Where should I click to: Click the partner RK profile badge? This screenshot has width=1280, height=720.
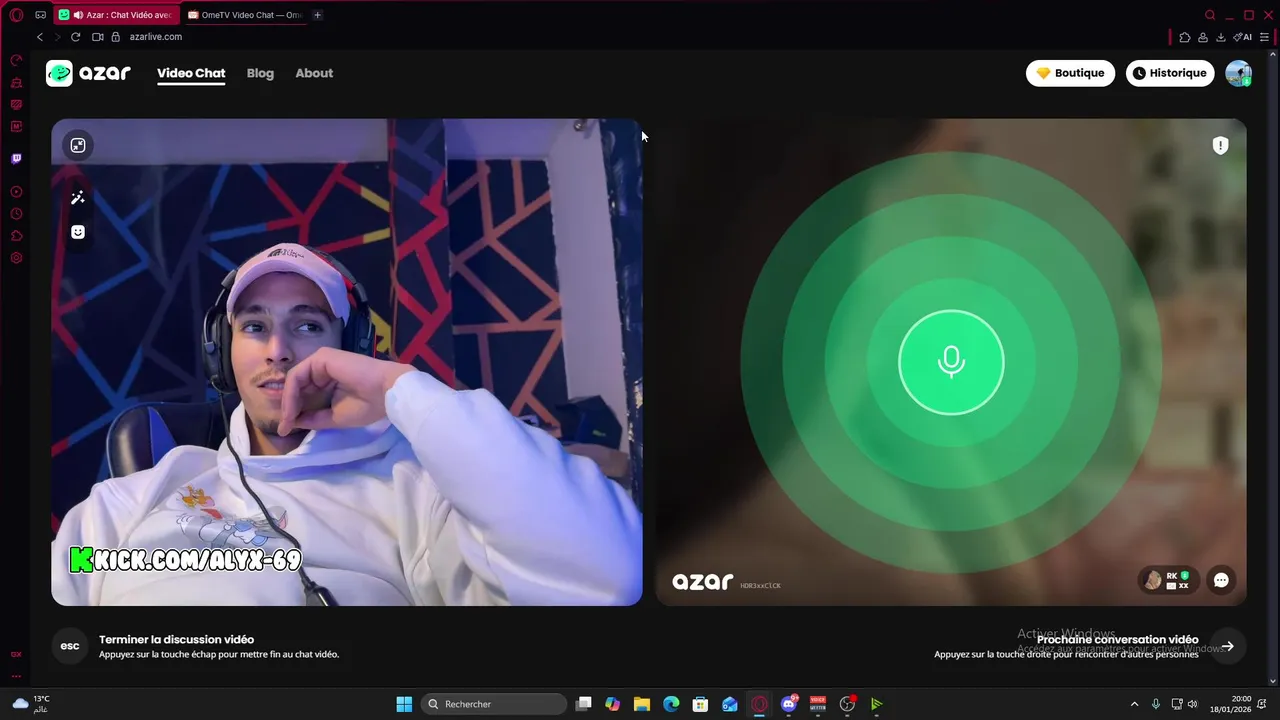pos(1168,580)
